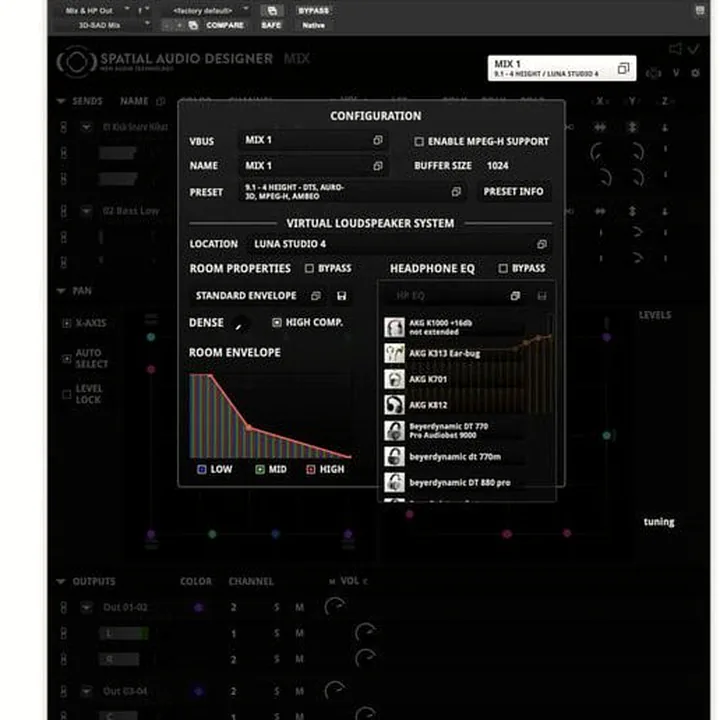Image resolution: width=720 pixels, height=720 pixels.
Task: Select beyerdynamic DT 880 pro thumbnail
Action: [x=394, y=483]
